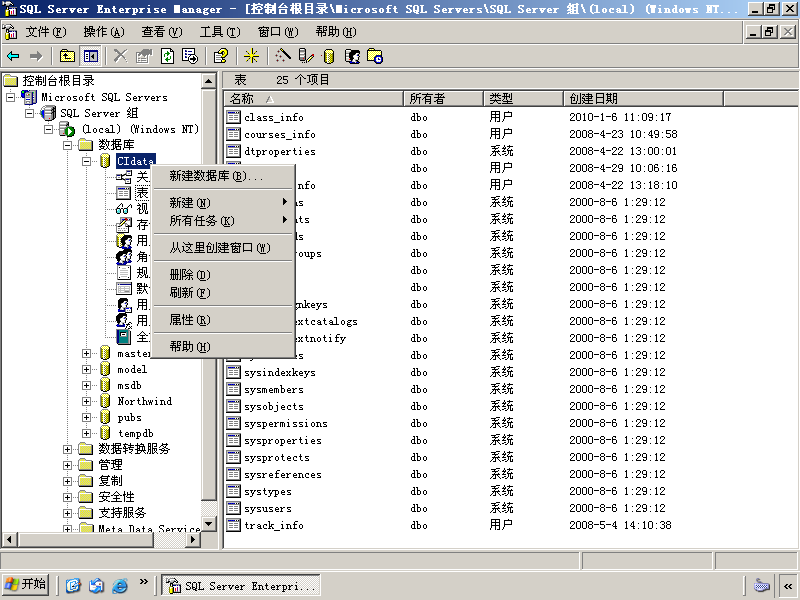Expand the Northwind database node

tap(86, 402)
